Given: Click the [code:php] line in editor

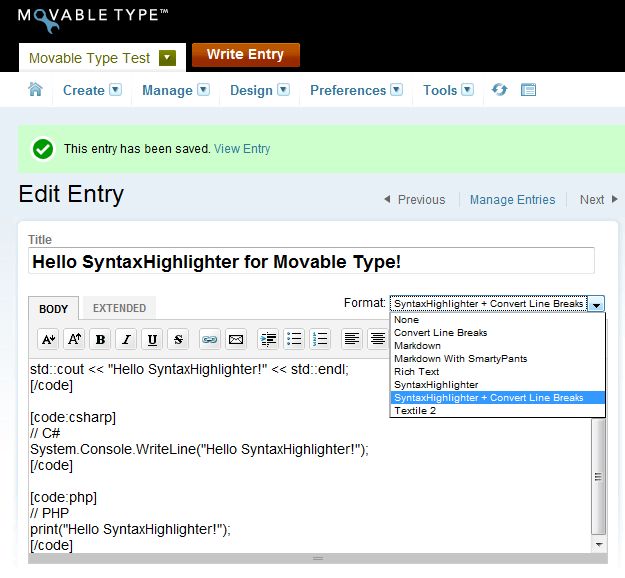Looking at the screenshot, I should click(63, 497).
